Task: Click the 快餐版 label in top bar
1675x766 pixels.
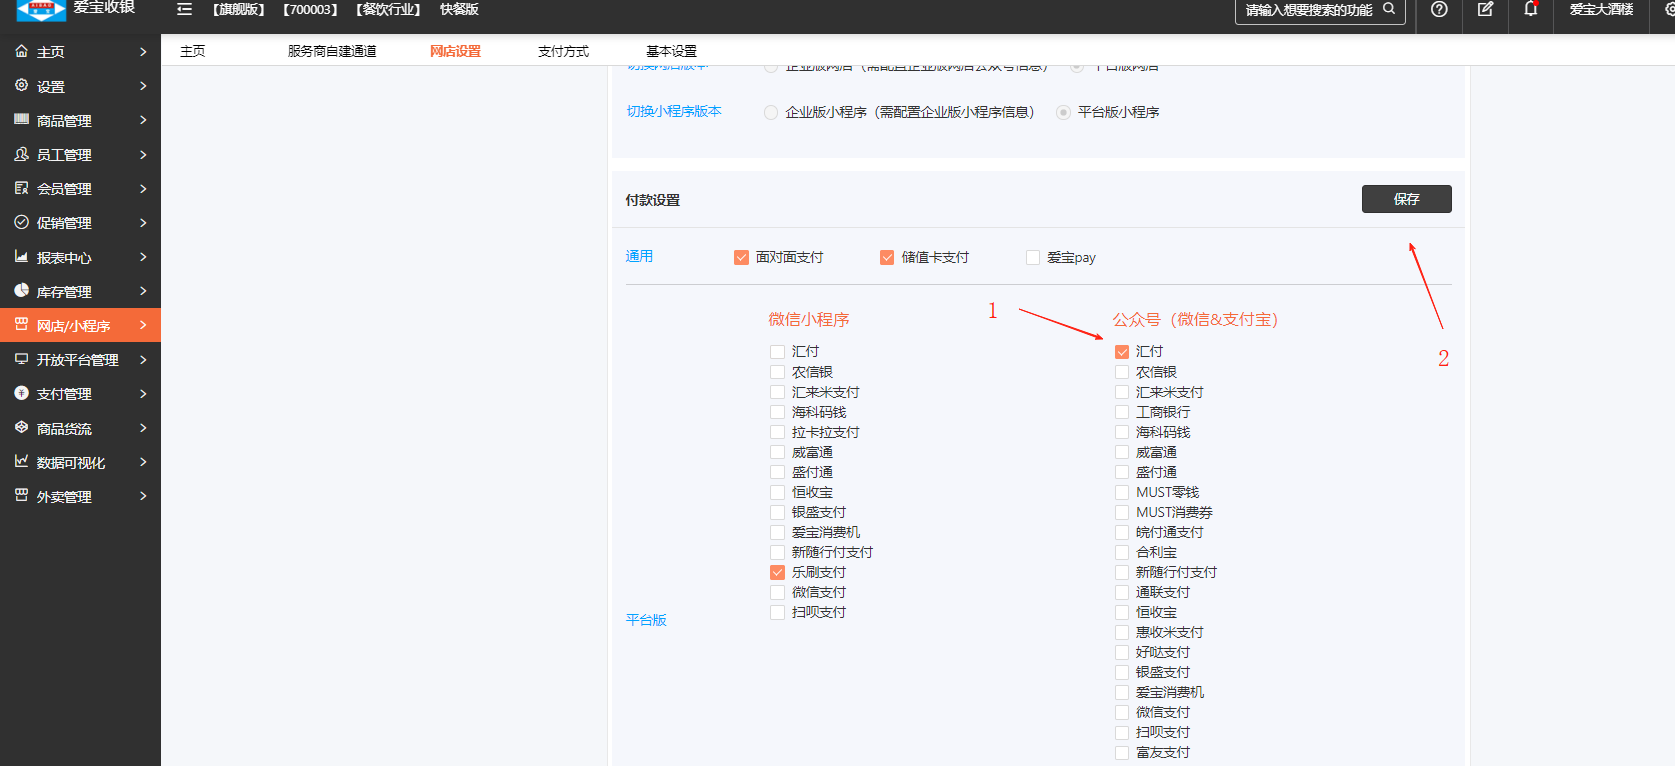Action: click(459, 9)
